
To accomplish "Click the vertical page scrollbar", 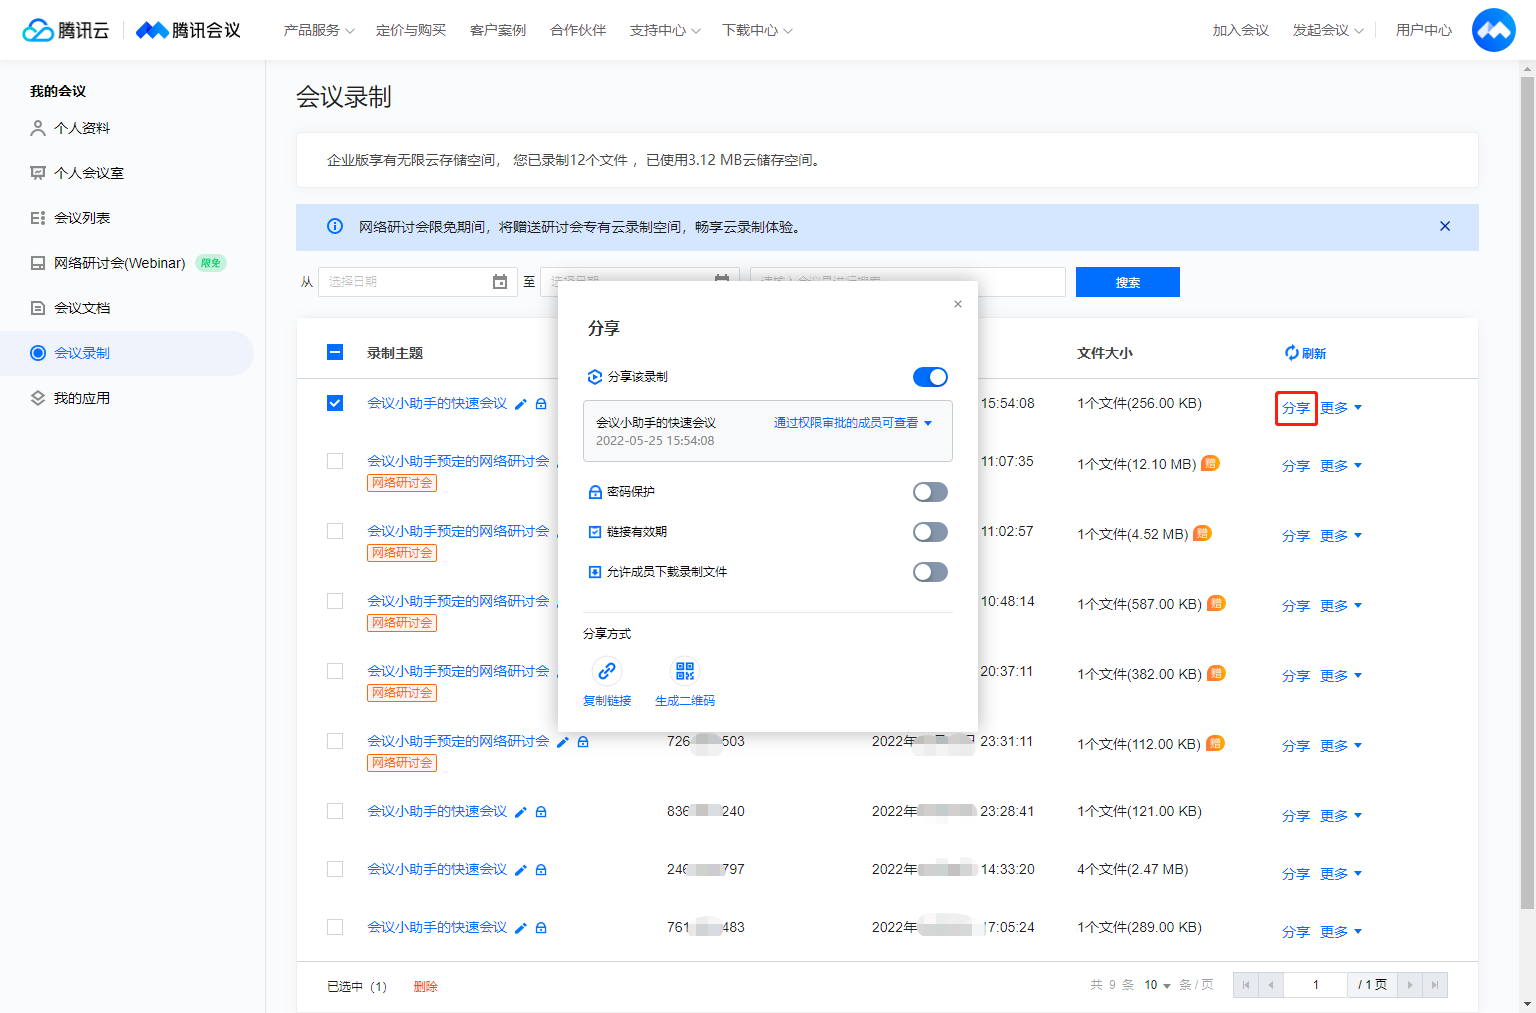I will point(1527,494).
